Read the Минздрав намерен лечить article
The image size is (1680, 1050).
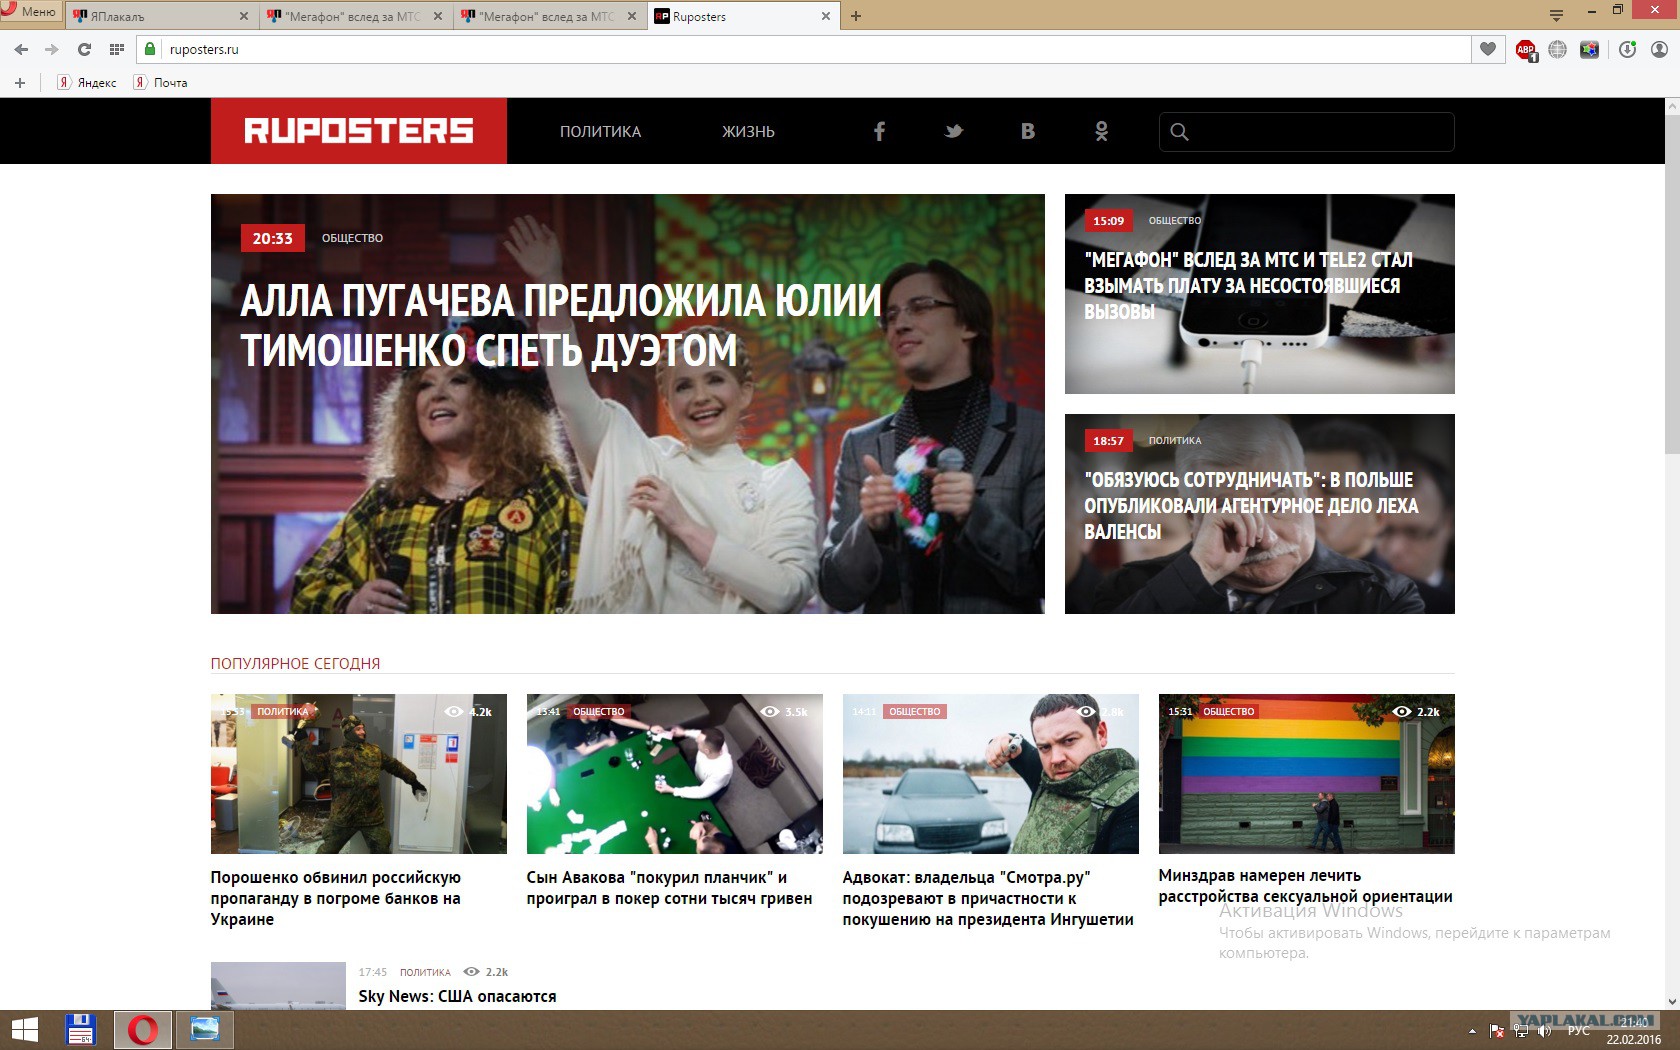click(x=1305, y=886)
